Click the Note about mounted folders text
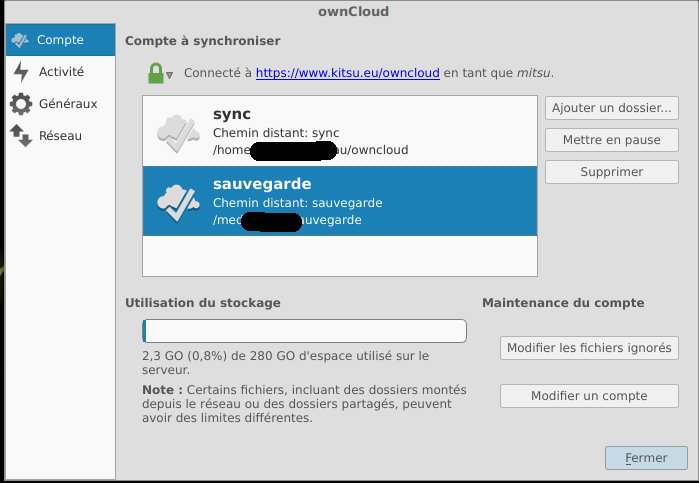Screen dimensions: 699x483 pyautogui.click(x=304, y=404)
